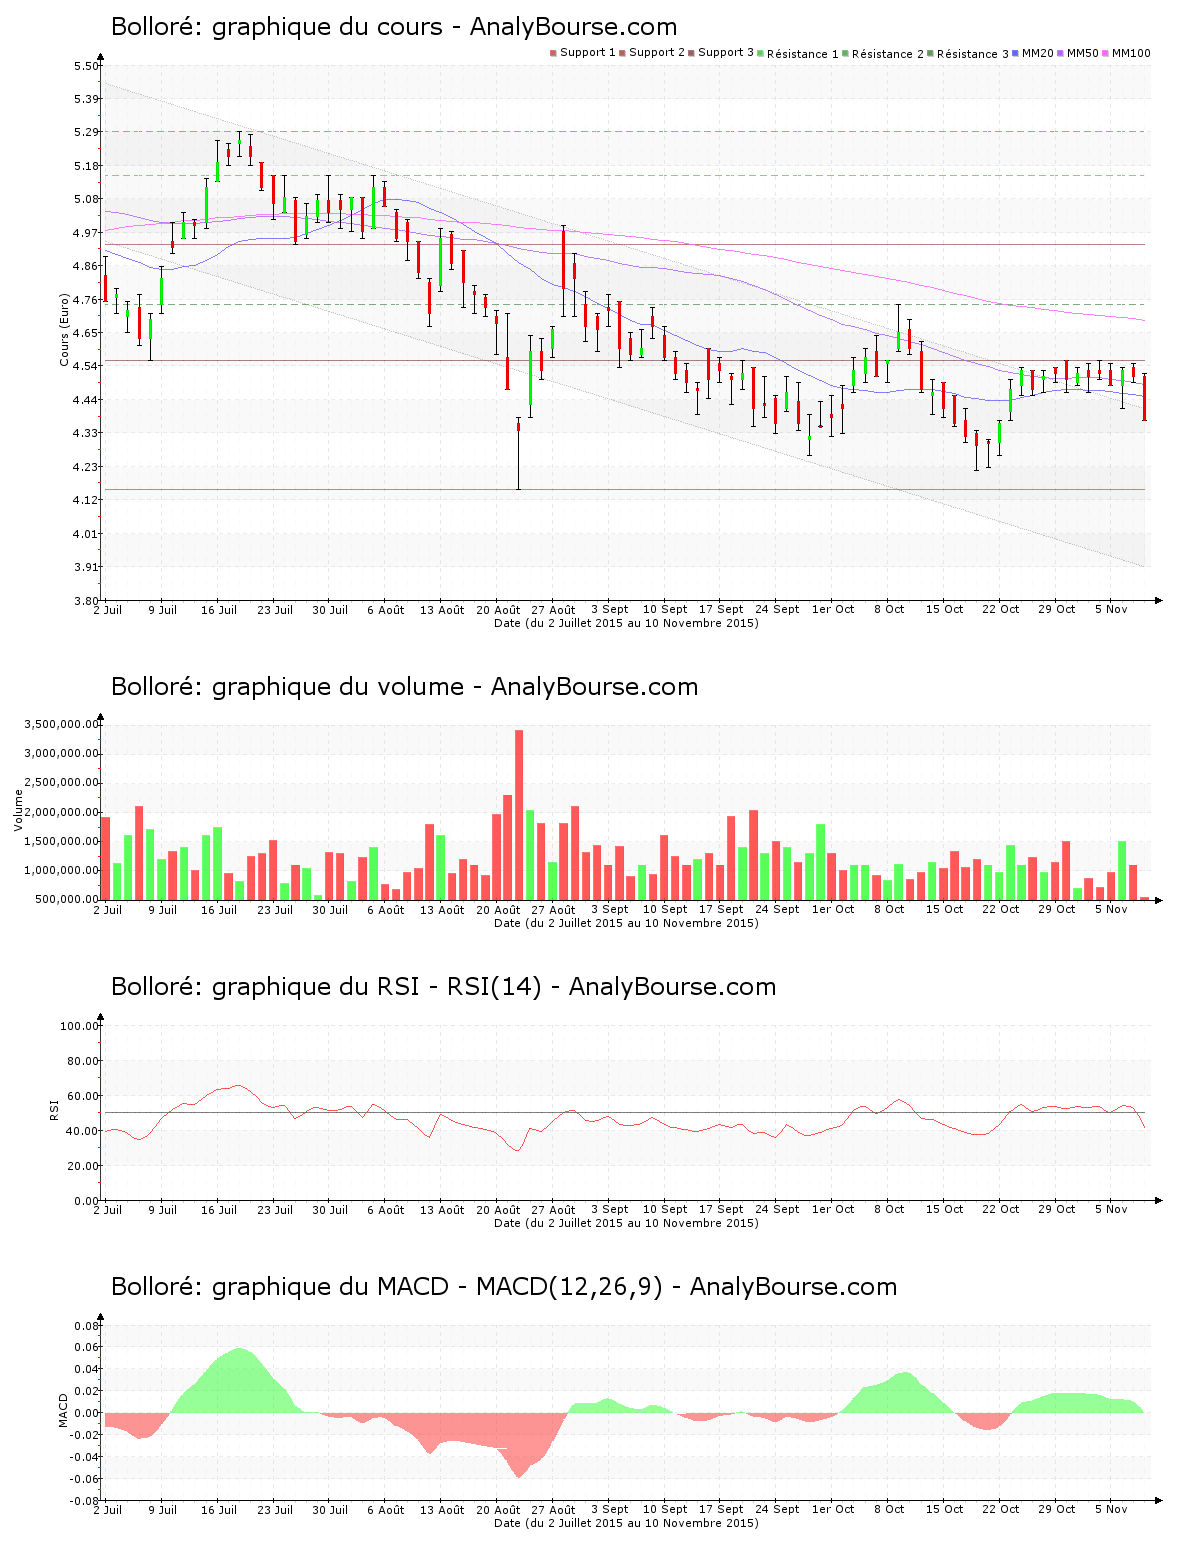Click the 5.29 price tick label
1200x1550 pixels.
tap(86, 132)
